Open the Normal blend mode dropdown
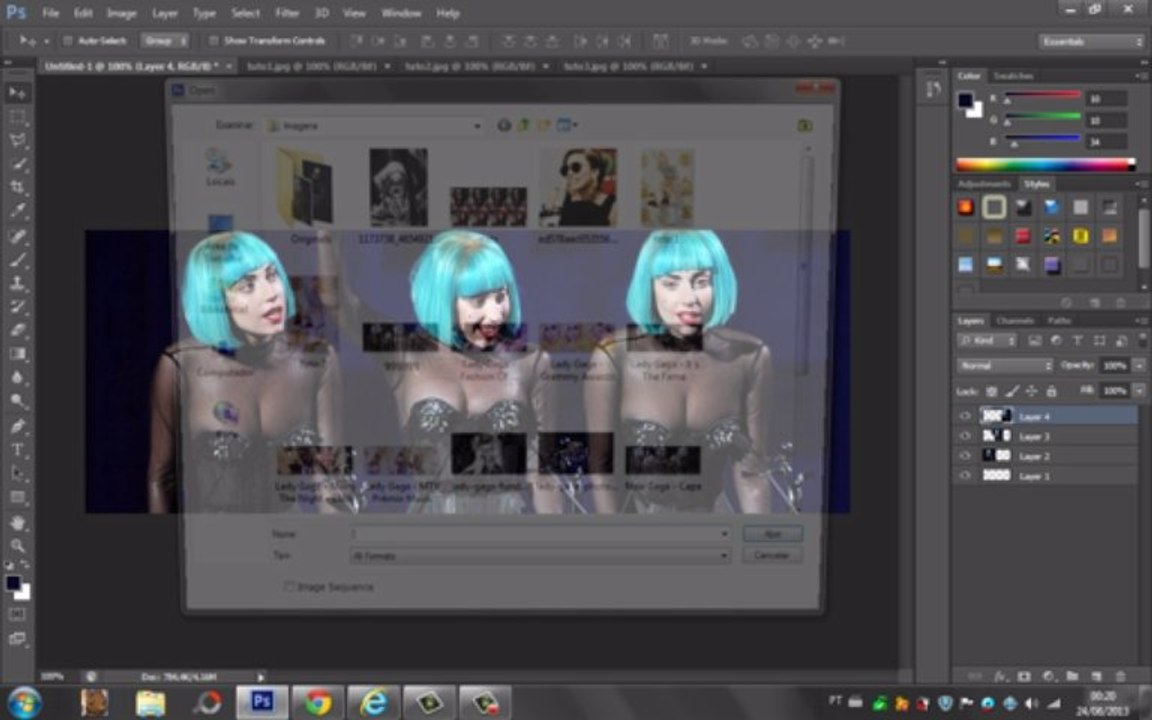 point(1004,366)
